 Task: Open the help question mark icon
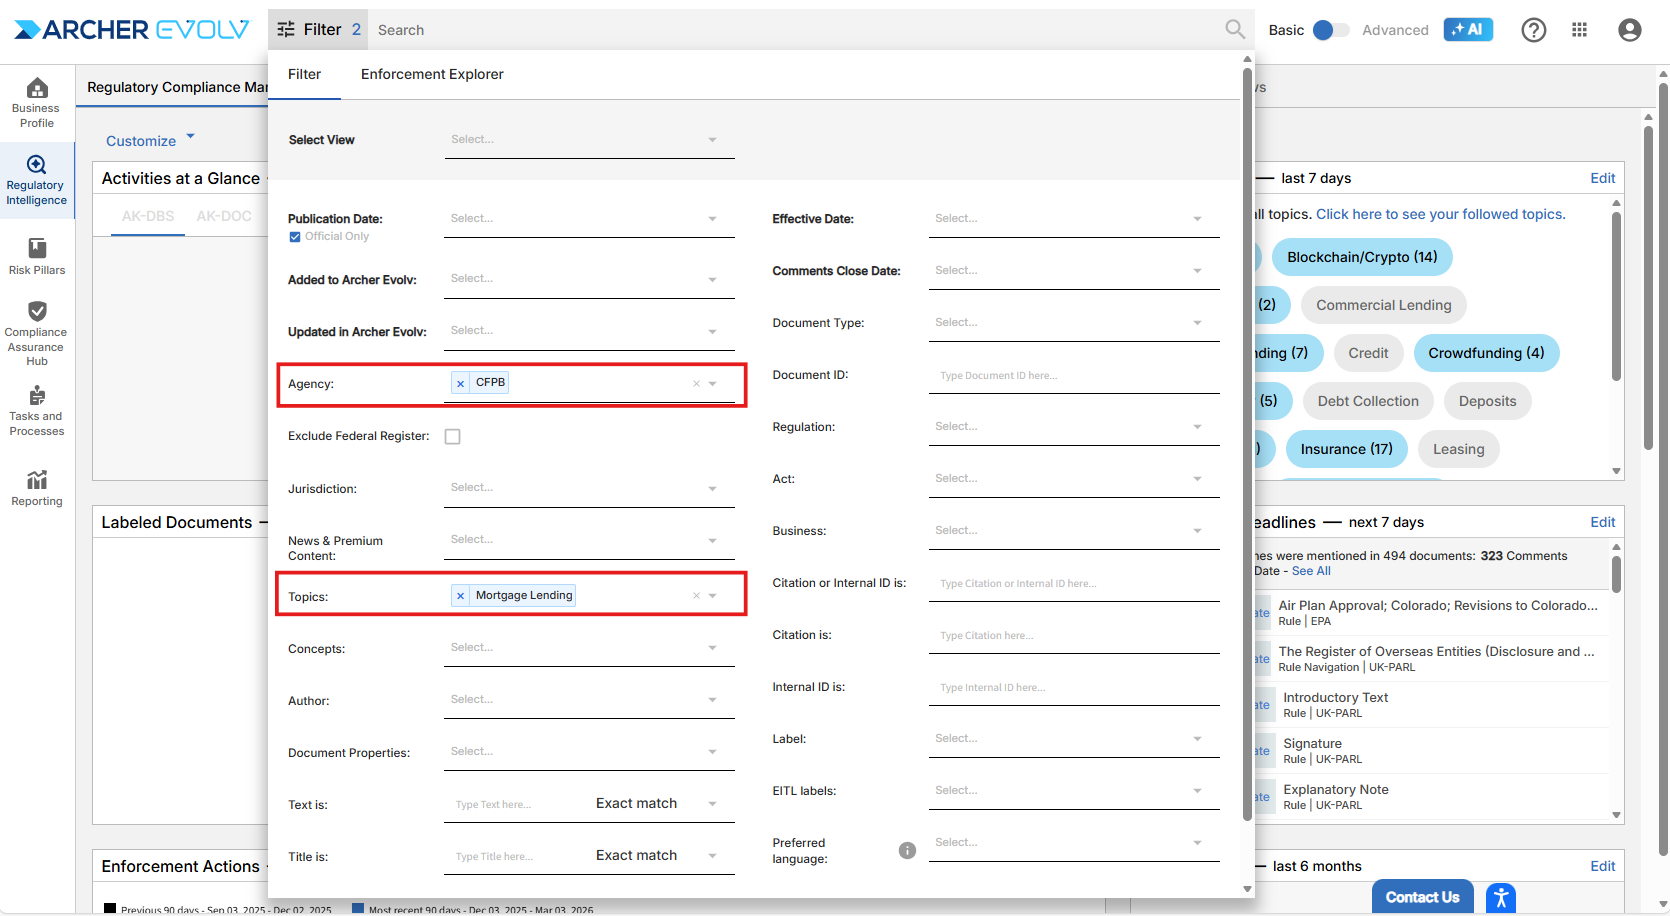(x=1533, y=30)
